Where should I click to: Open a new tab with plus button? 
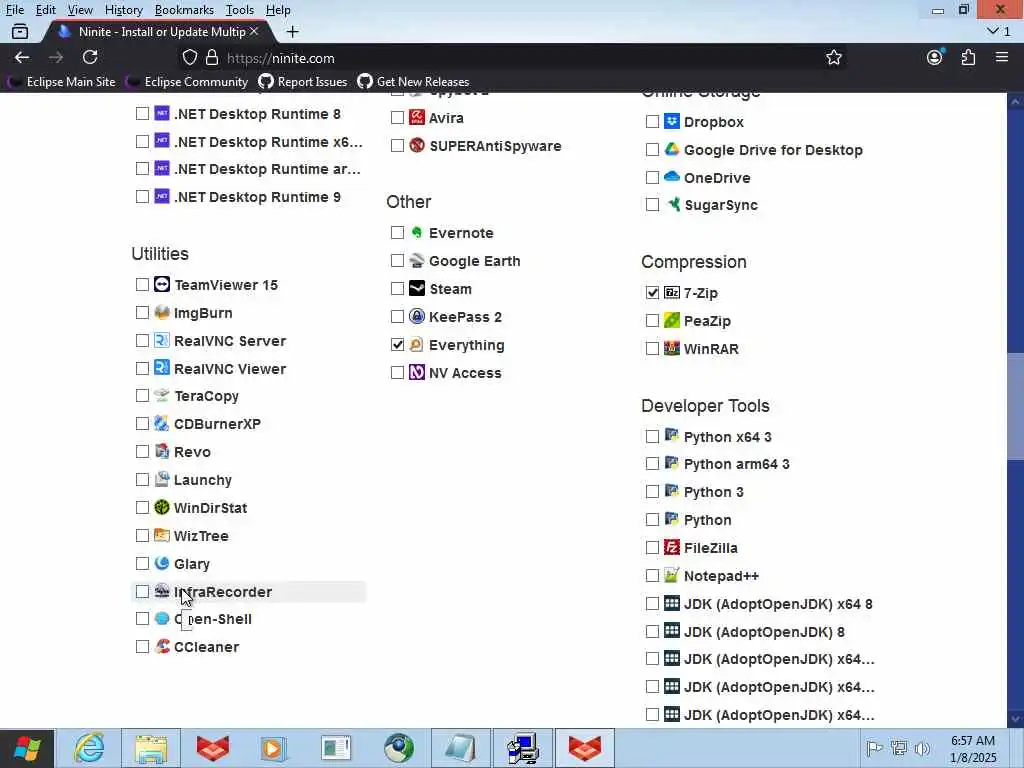[293, 31]
